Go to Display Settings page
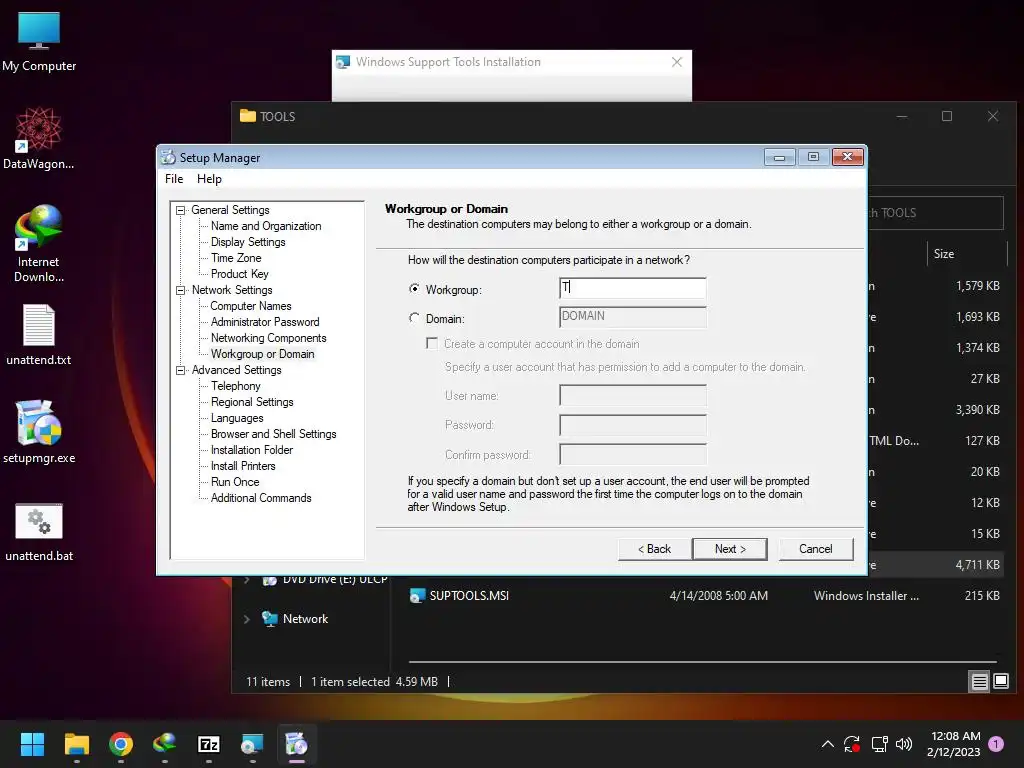 click(x=248, y=242)
